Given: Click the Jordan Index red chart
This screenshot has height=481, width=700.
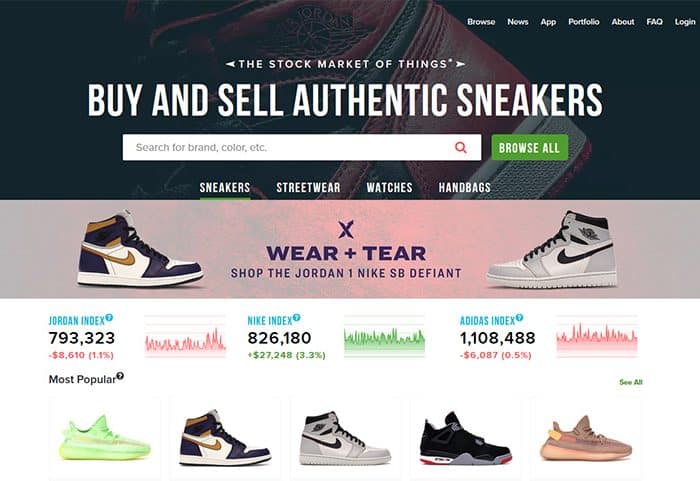Looking at the screenshot, I should click(185, 336).
